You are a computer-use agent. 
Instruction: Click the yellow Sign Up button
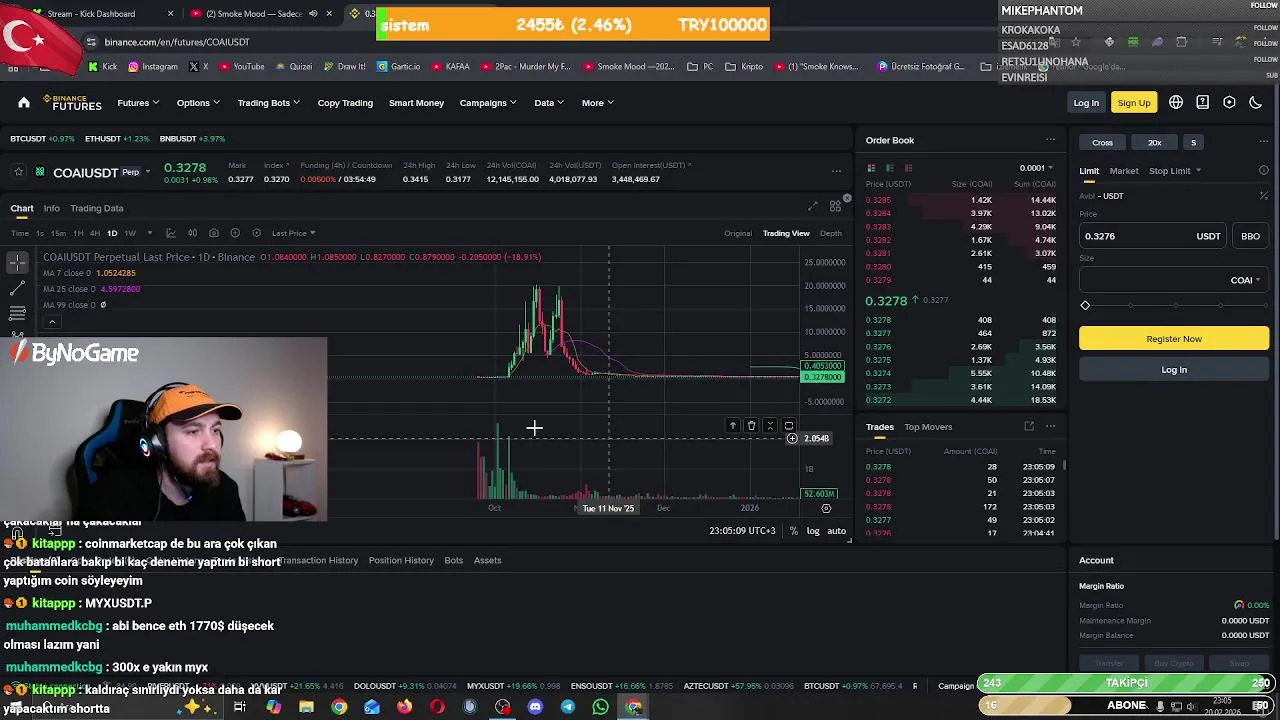(1134, 103)
